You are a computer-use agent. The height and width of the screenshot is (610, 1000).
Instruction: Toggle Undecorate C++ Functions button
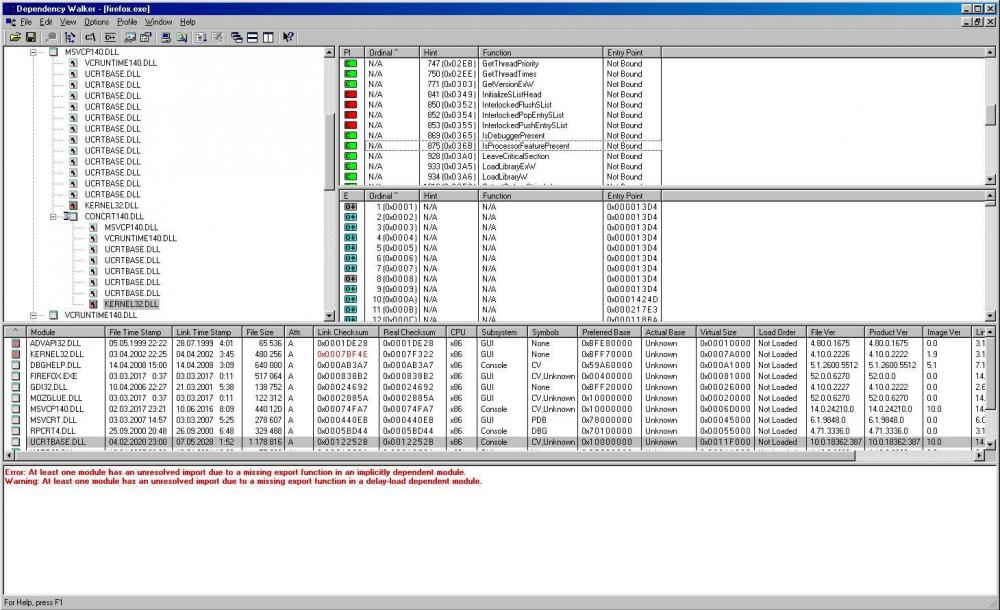click(x=110, y=37)
